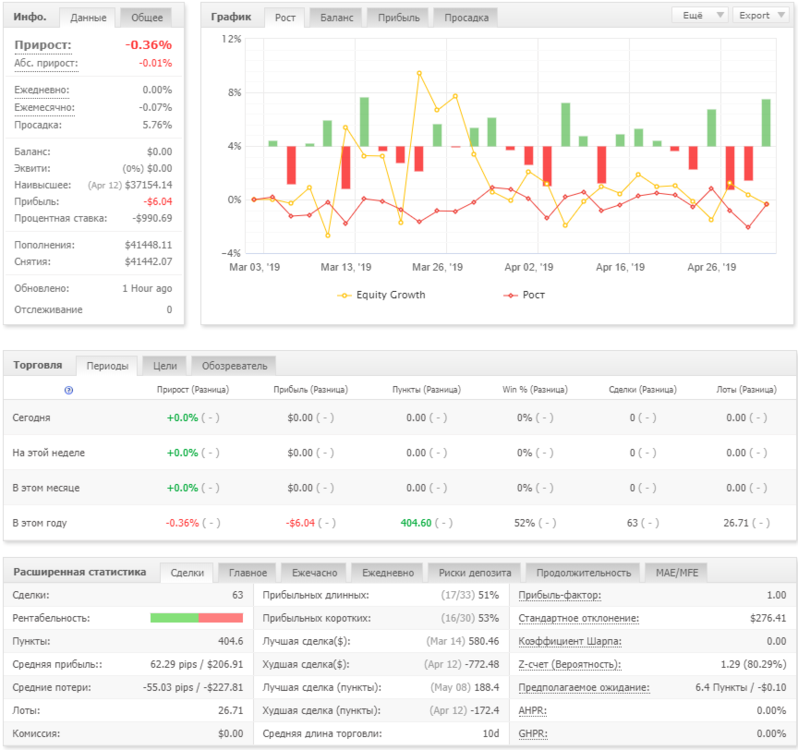Click the Пункты (Разница) column header
Image resolution: width=798 pixels, height=750 pixels.
click(426, 390)
